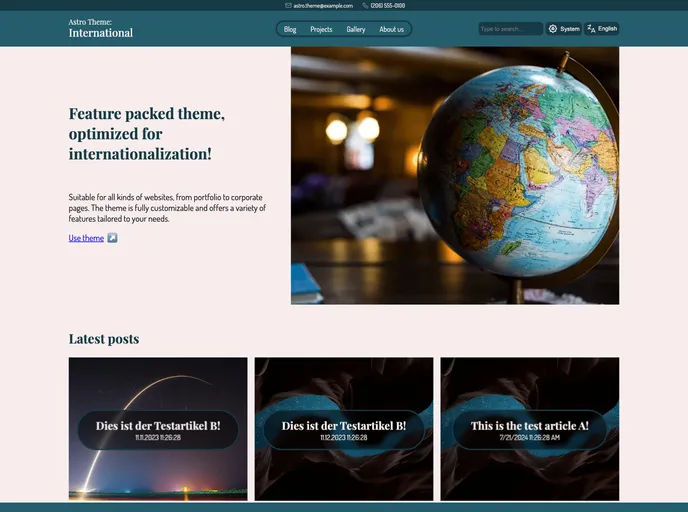Viewport: 688px width, 512px height.
Task: Open the Blog menu item
Action: click(290, 29)
